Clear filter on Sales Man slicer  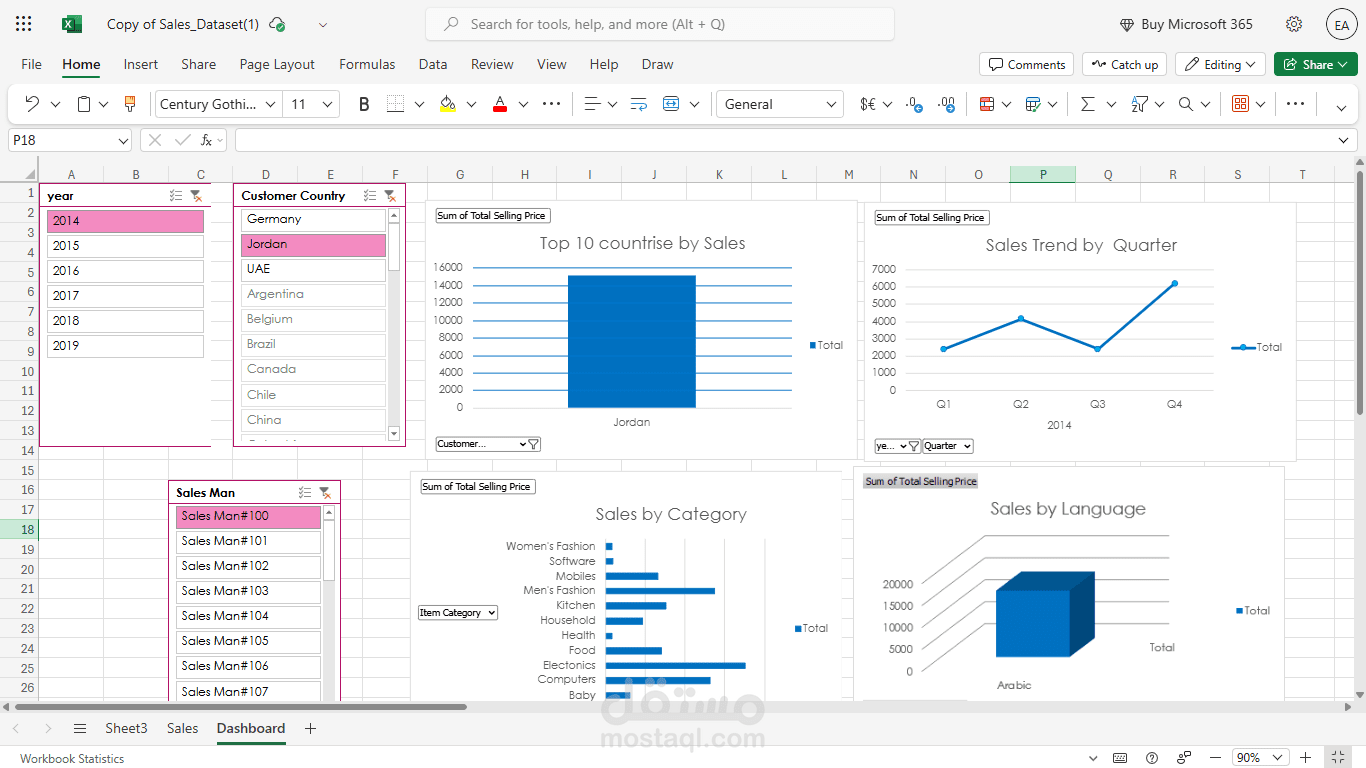(x=324, y=492)
